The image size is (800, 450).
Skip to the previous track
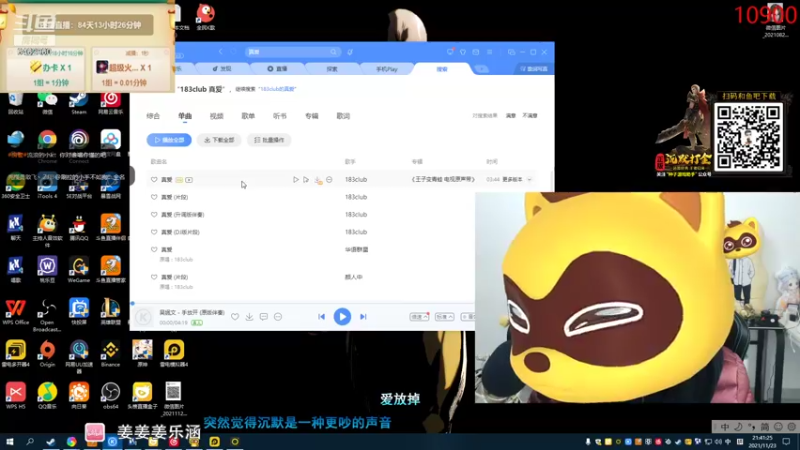(321, 317)
